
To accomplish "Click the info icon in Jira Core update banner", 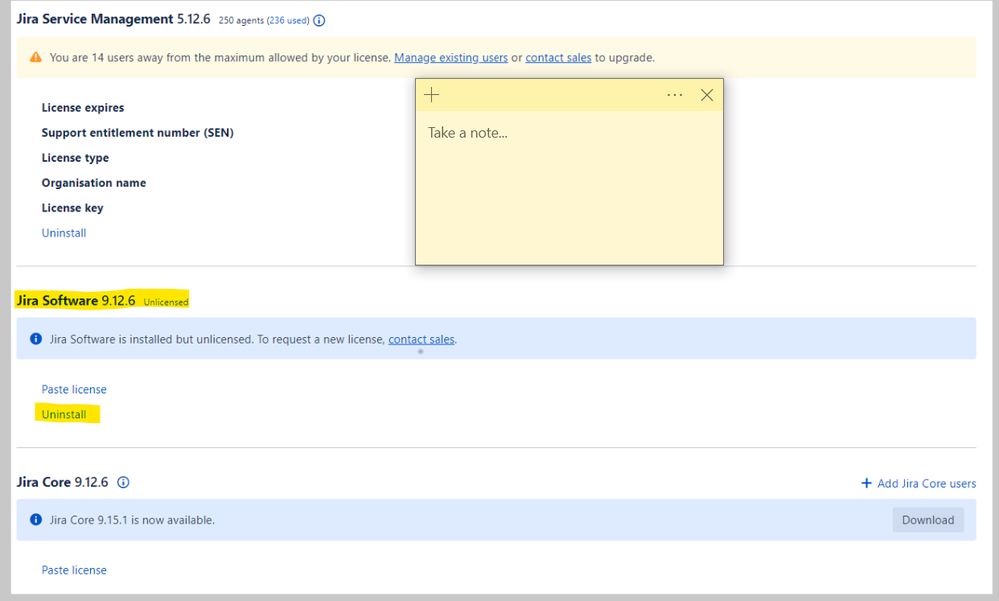I will click(x=36, y=519).
